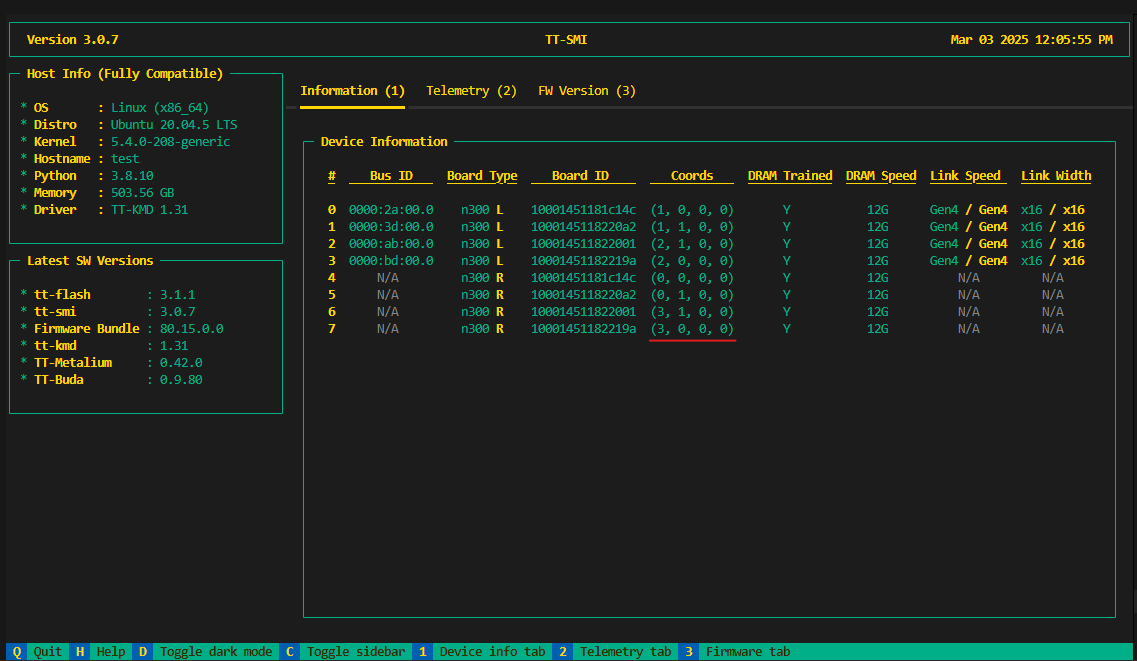This screenshot has width=1137, height=661.
Task: Click underlined coords (3, 0, 0, 0)
Action: (x=692, y=329)
